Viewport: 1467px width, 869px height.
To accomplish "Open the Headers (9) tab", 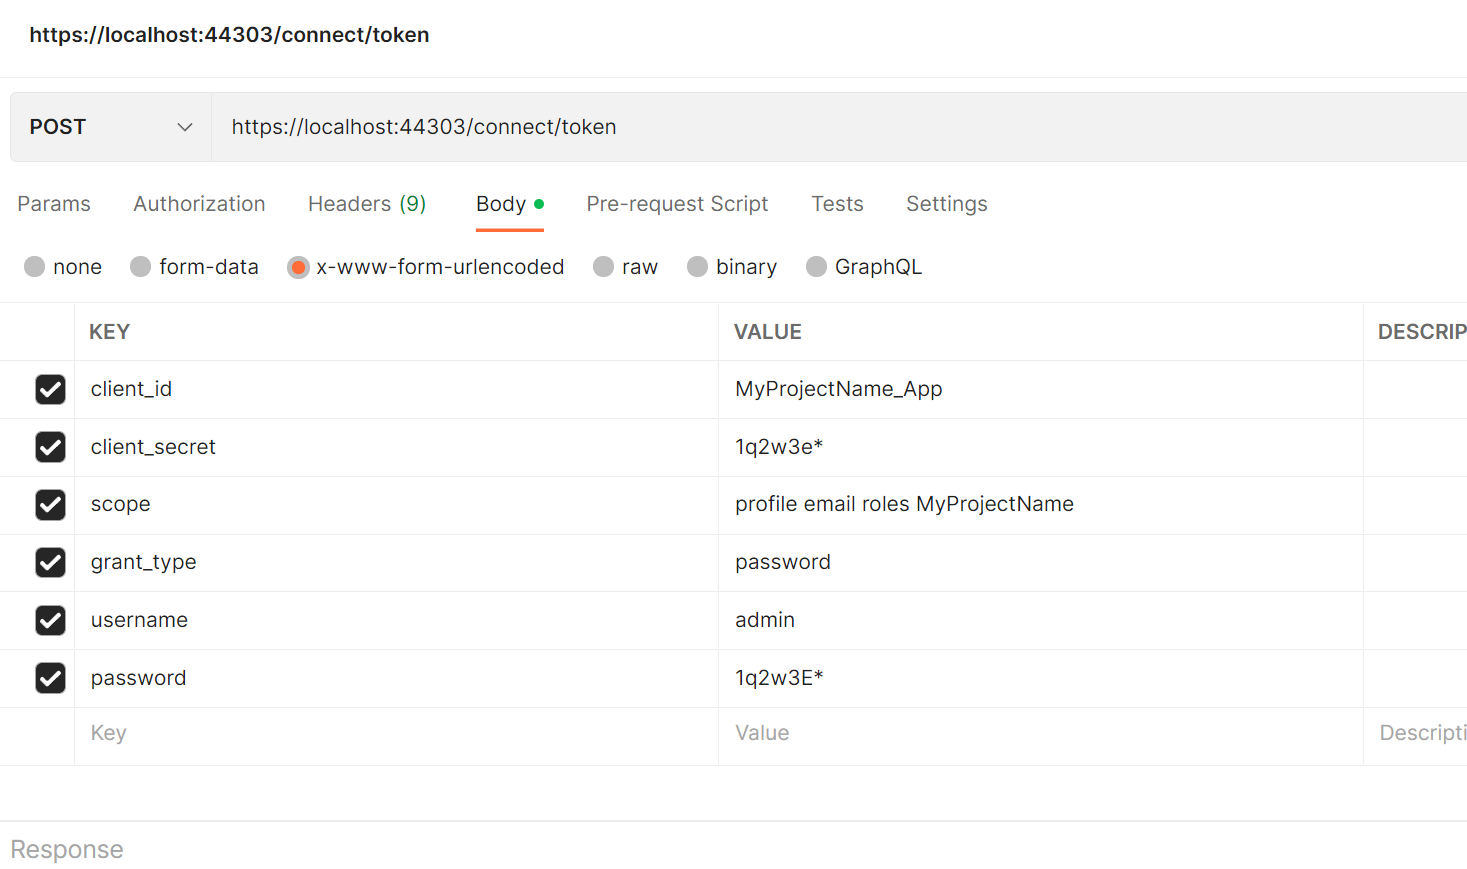I will point(367,204).
